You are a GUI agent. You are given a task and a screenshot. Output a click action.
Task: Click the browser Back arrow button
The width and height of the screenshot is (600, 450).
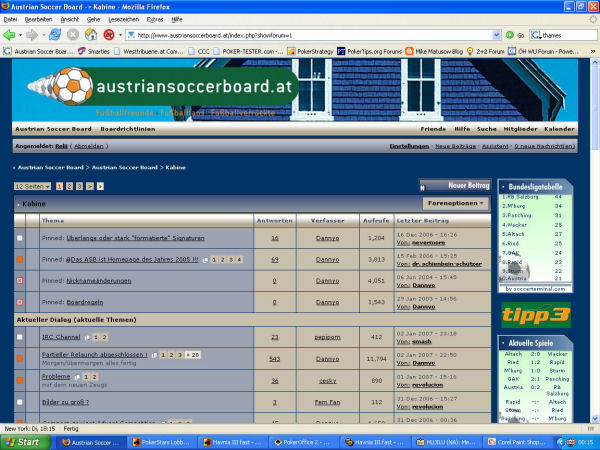point(12,34)
